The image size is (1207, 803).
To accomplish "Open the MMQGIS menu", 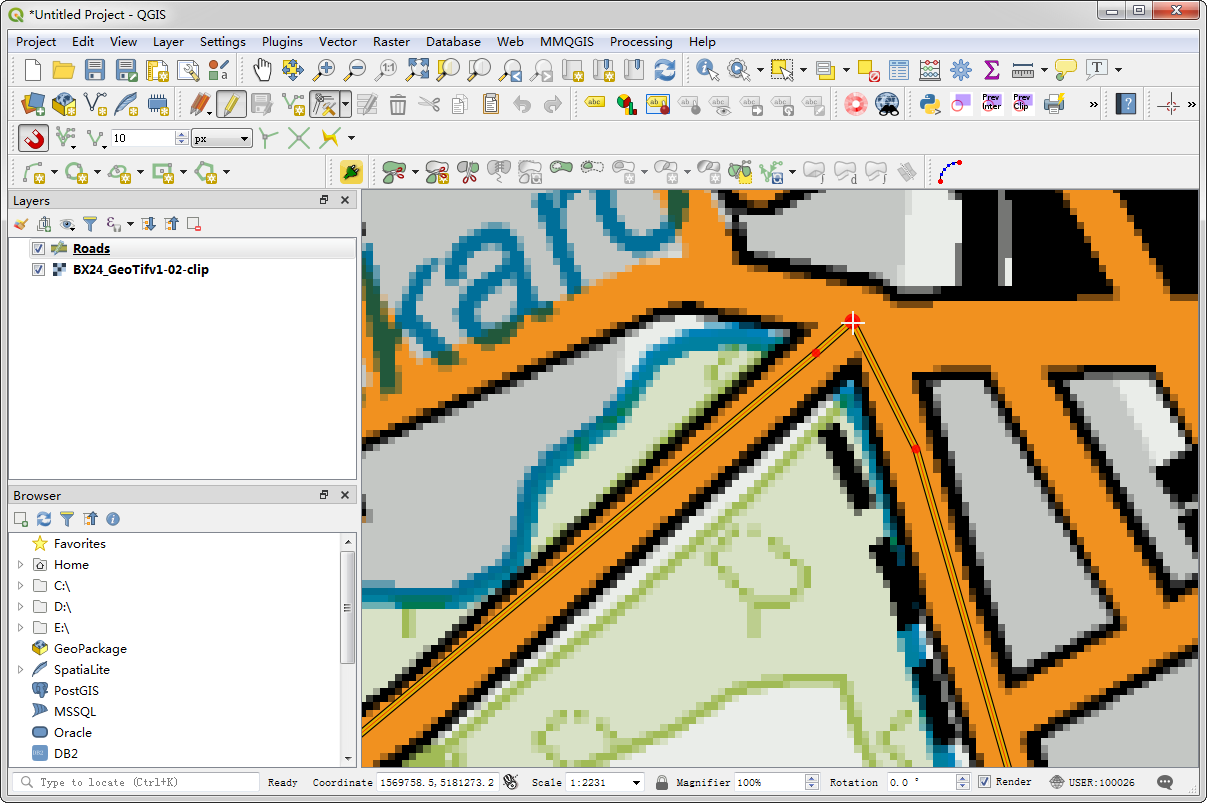I will point(565,42).
